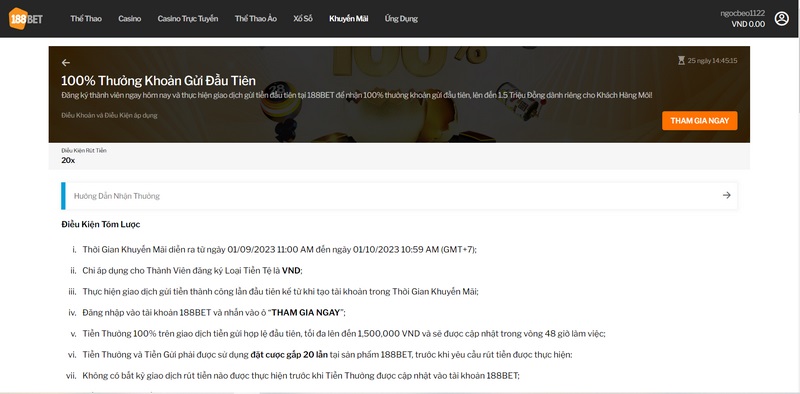Click the Điều Kiện Rút Tiền label

(84, 151)
